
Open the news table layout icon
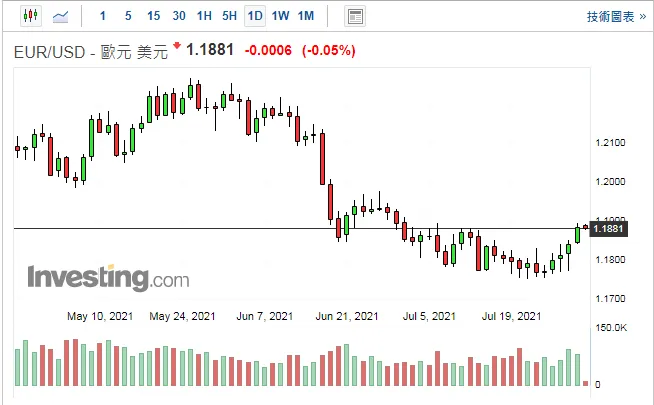[x=355, y=17]
